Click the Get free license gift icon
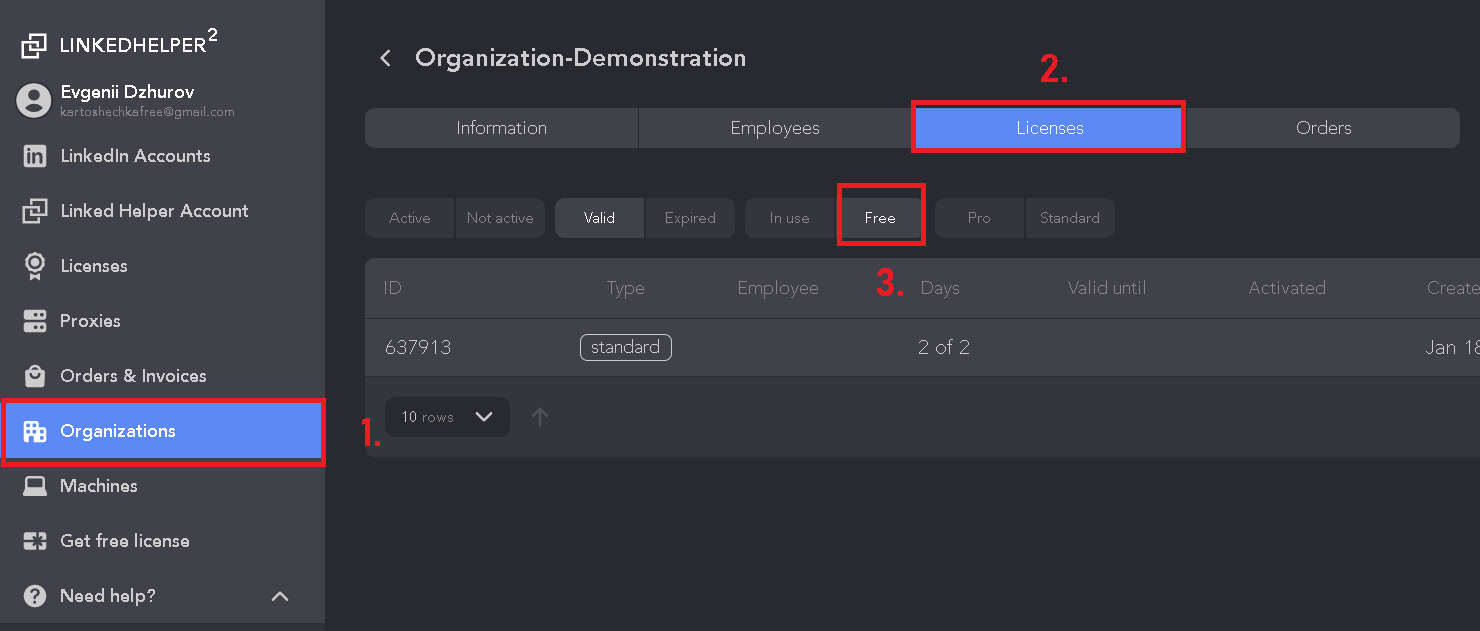Screen dimensions: 1480x631 35,541
